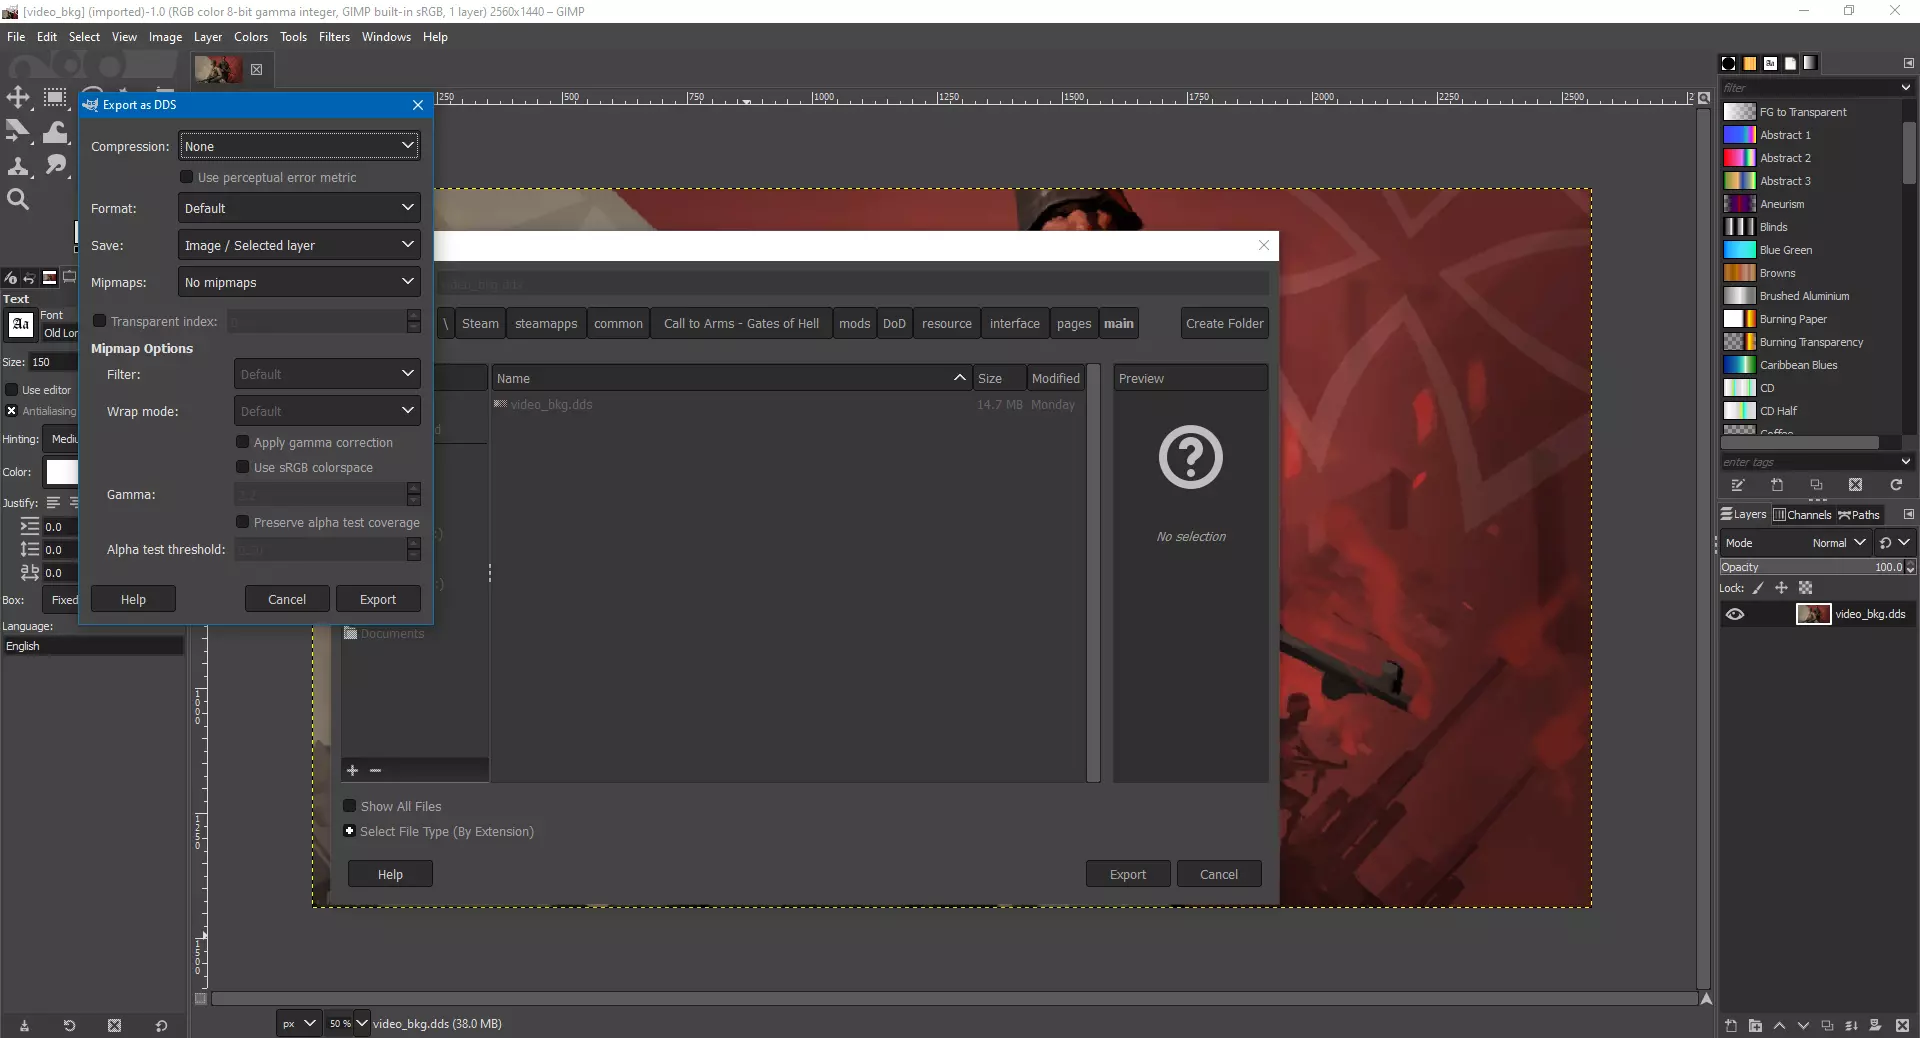Delete the selected gradient

pos(1855,485)
